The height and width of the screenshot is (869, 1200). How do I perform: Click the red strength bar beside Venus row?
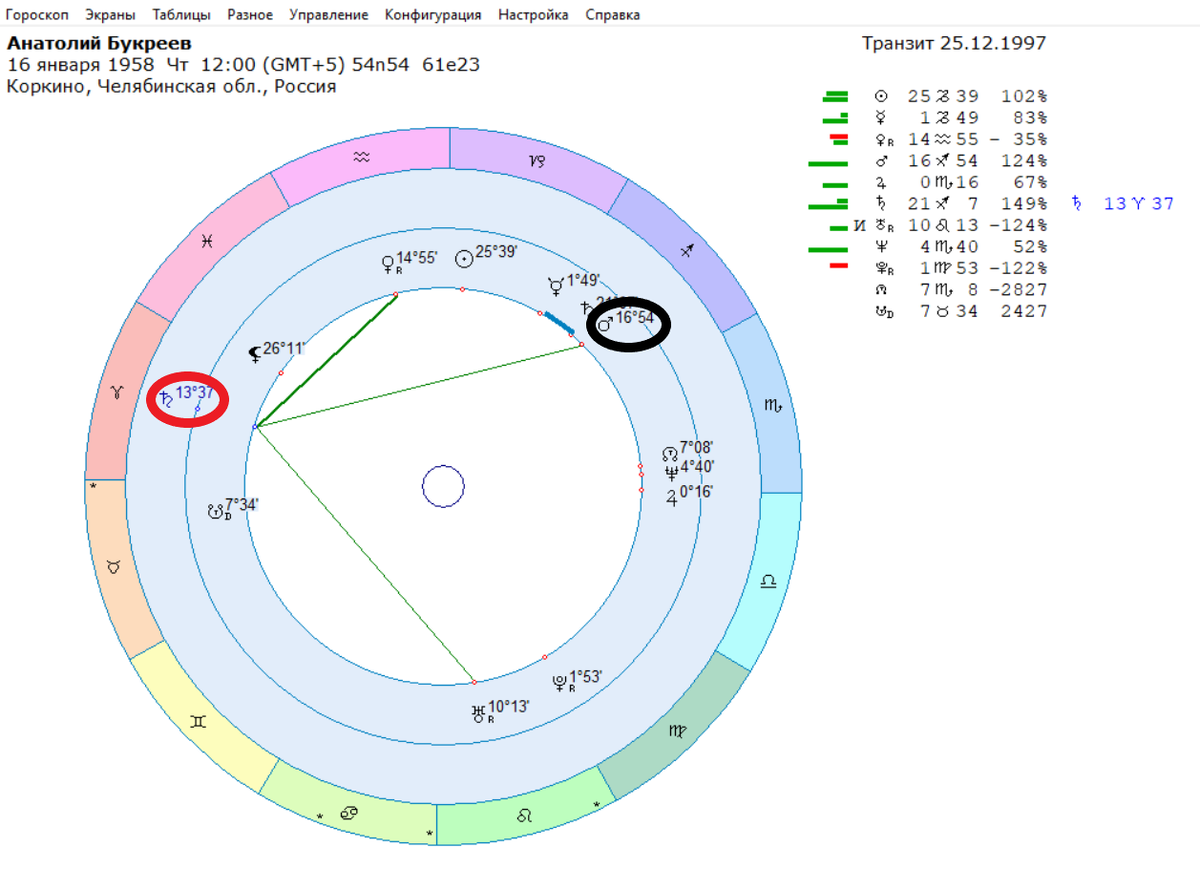[x=839, y=138]
